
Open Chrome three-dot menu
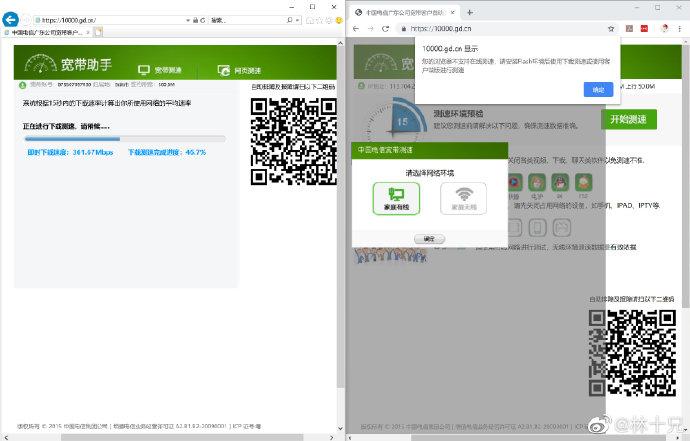tap(680, 29)
